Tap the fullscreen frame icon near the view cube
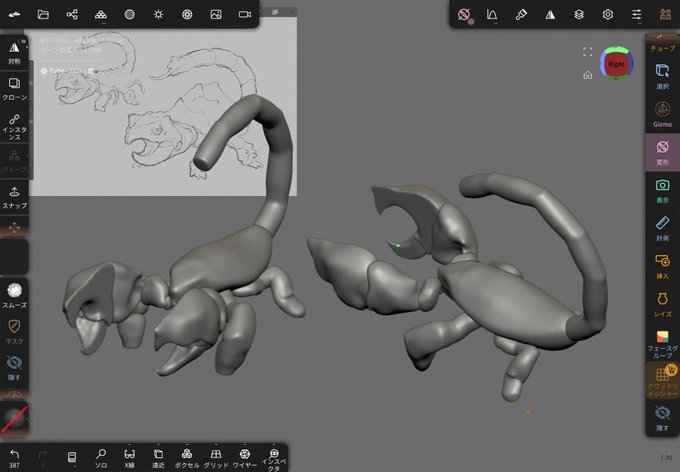 (x=588, y=52)
